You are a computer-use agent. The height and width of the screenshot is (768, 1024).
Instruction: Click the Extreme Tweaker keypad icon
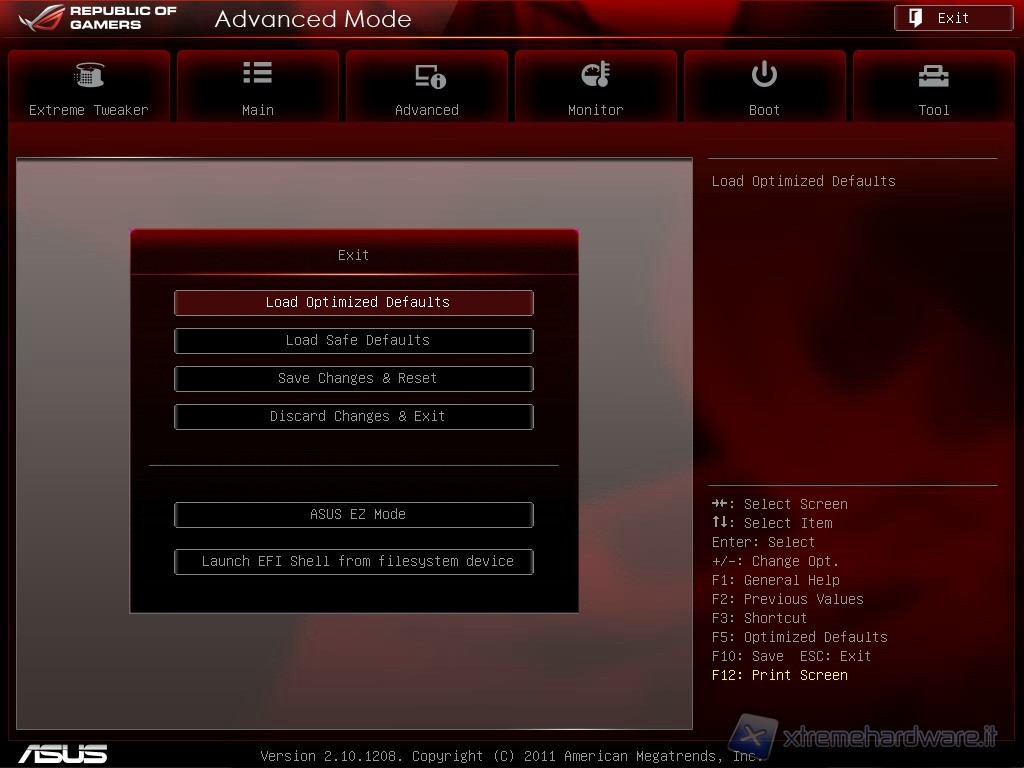(x=89, y=75)
